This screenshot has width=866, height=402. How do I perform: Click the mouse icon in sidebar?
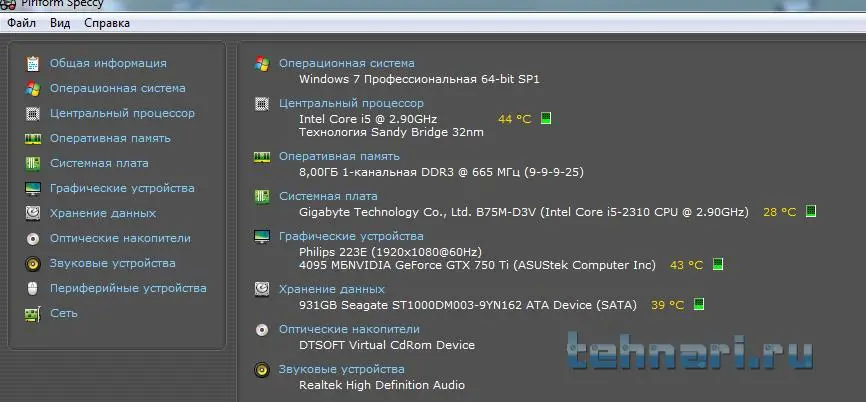point(33,288)
